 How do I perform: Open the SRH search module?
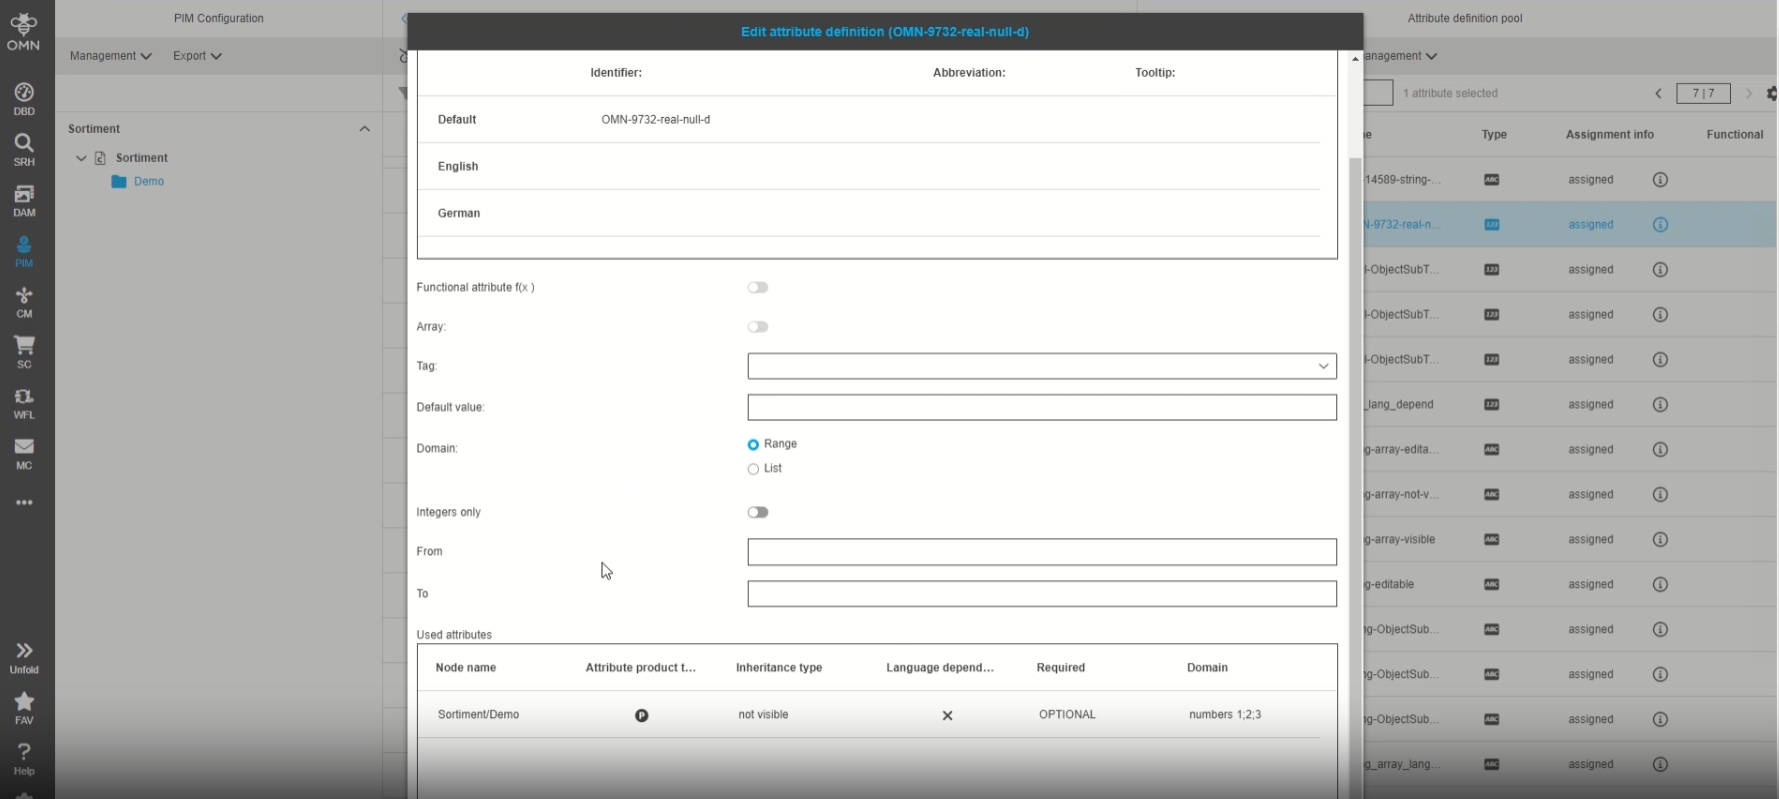tap(24, 149)
